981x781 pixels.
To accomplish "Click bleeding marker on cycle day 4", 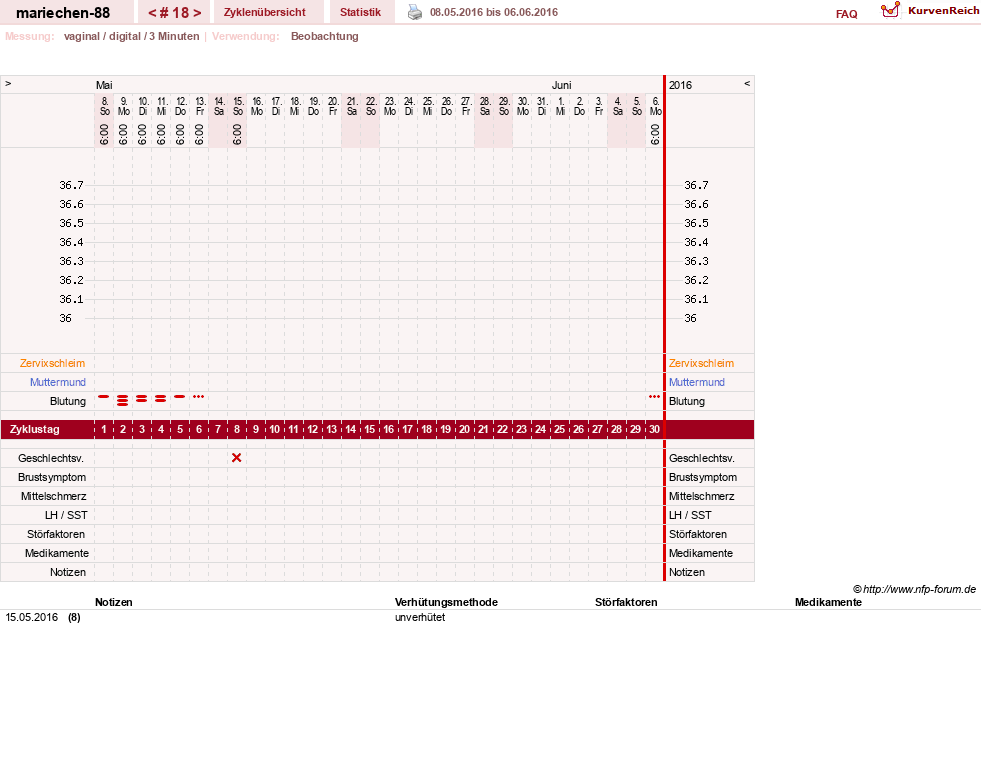I will [161, 399].
